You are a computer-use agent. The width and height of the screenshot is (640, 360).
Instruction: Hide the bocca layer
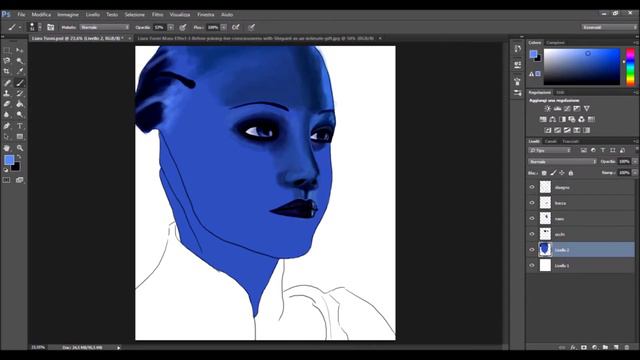tap(532, 203)
